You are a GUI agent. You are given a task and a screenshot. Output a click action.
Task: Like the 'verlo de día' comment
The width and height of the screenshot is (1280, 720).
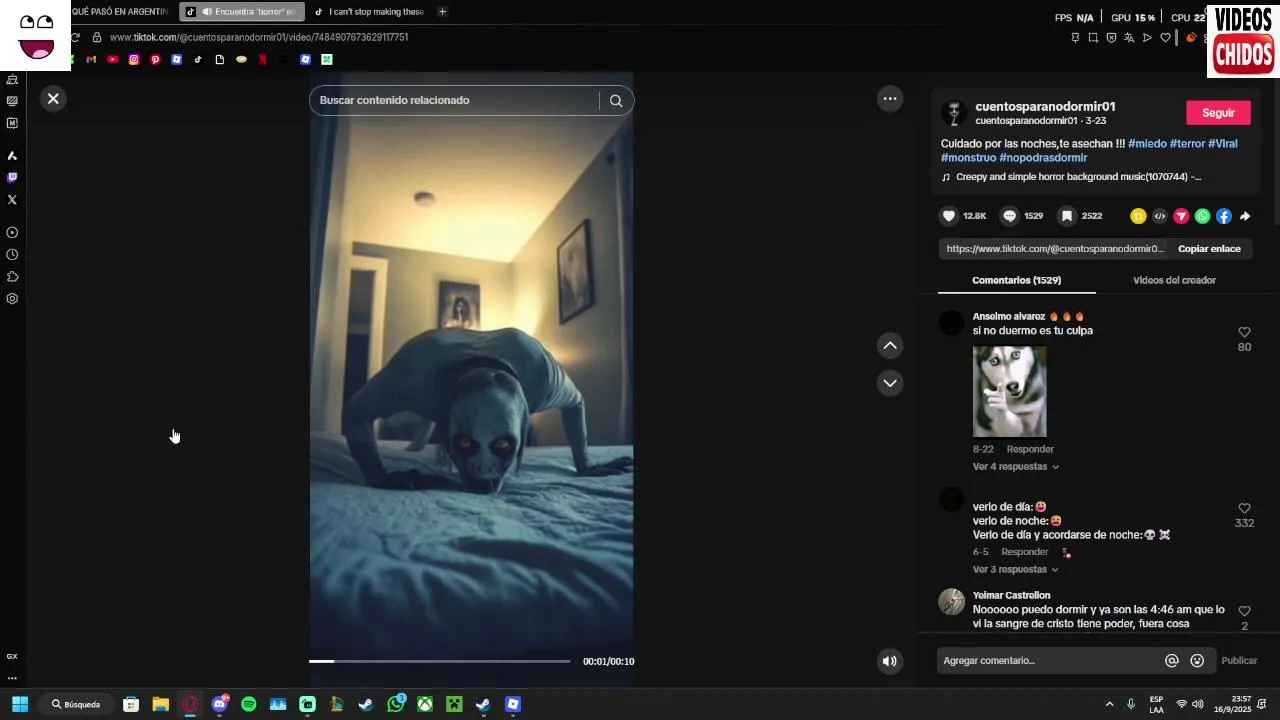1244,508
